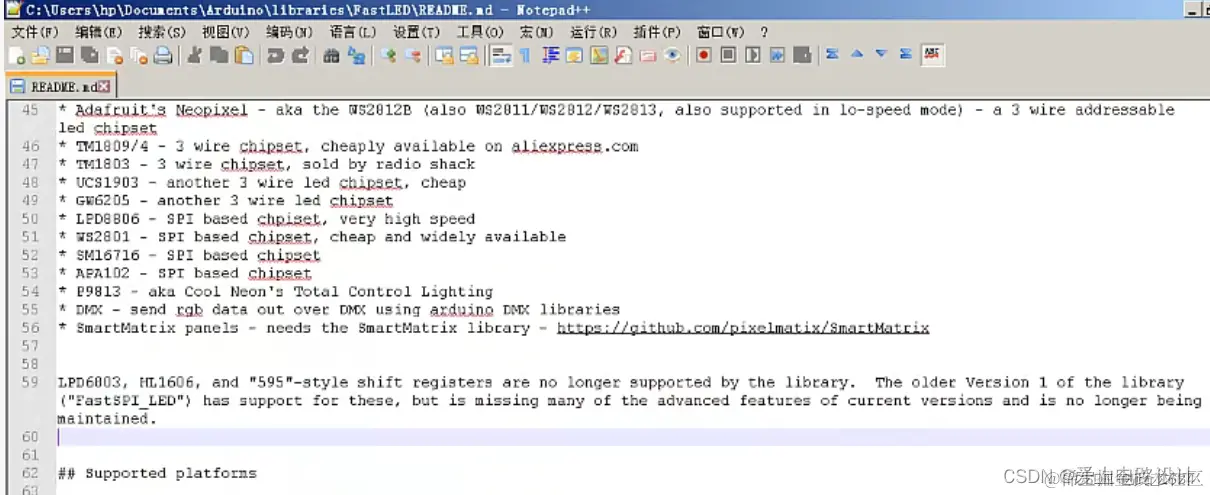The image size is (1210, 495).
Task: Click the Save All toolbar icon
Action: pos(90,55)
